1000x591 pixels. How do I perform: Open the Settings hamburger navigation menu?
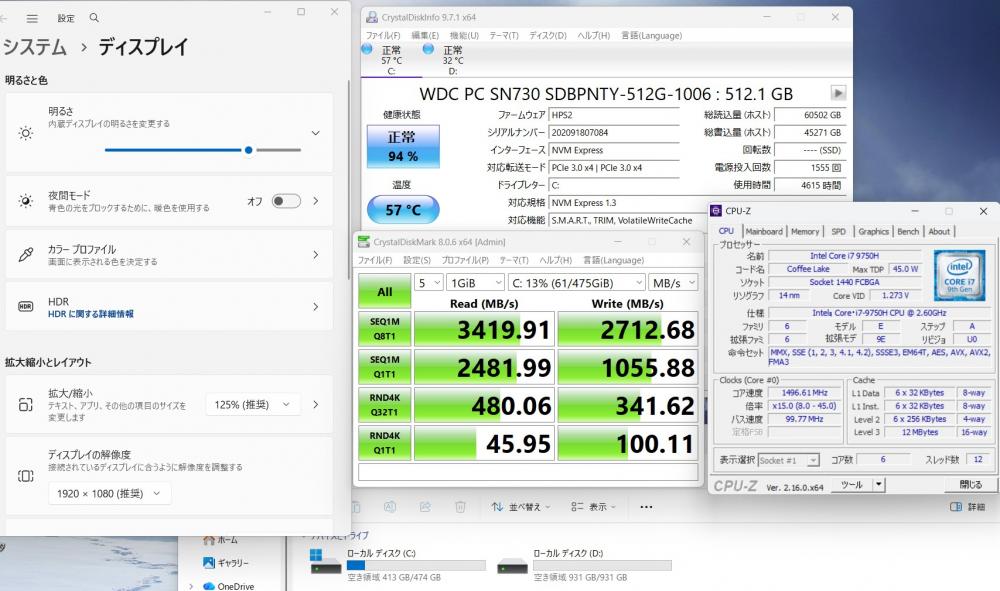pyautogui.click(x=32, y=18)
